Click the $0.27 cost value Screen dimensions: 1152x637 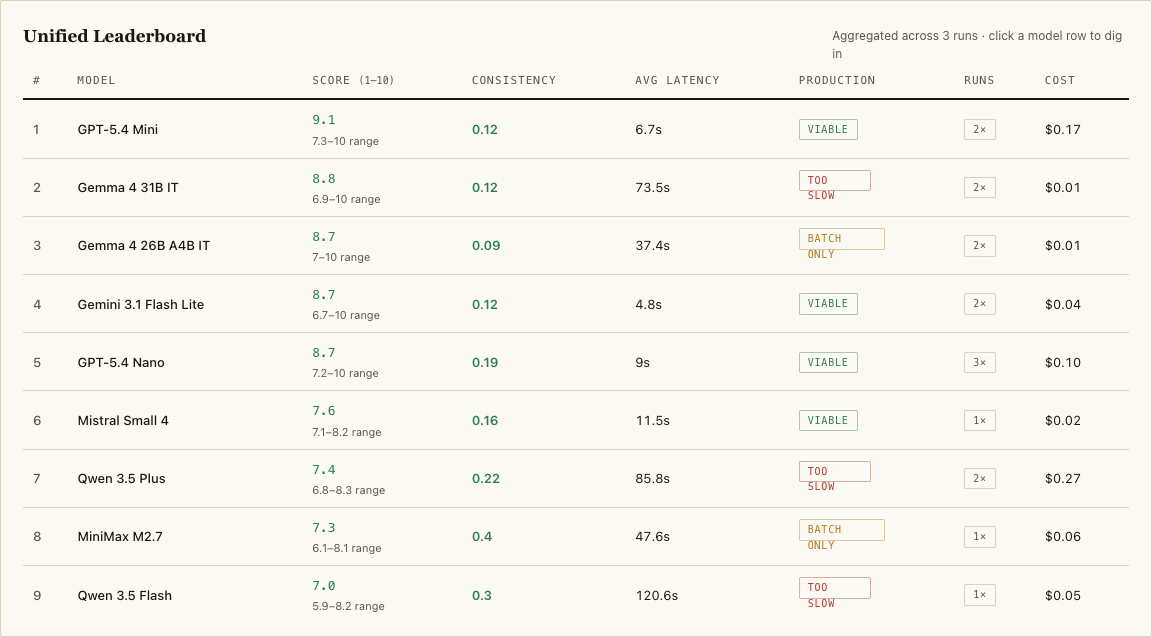pyautogui.click(x=1062, y=478)
